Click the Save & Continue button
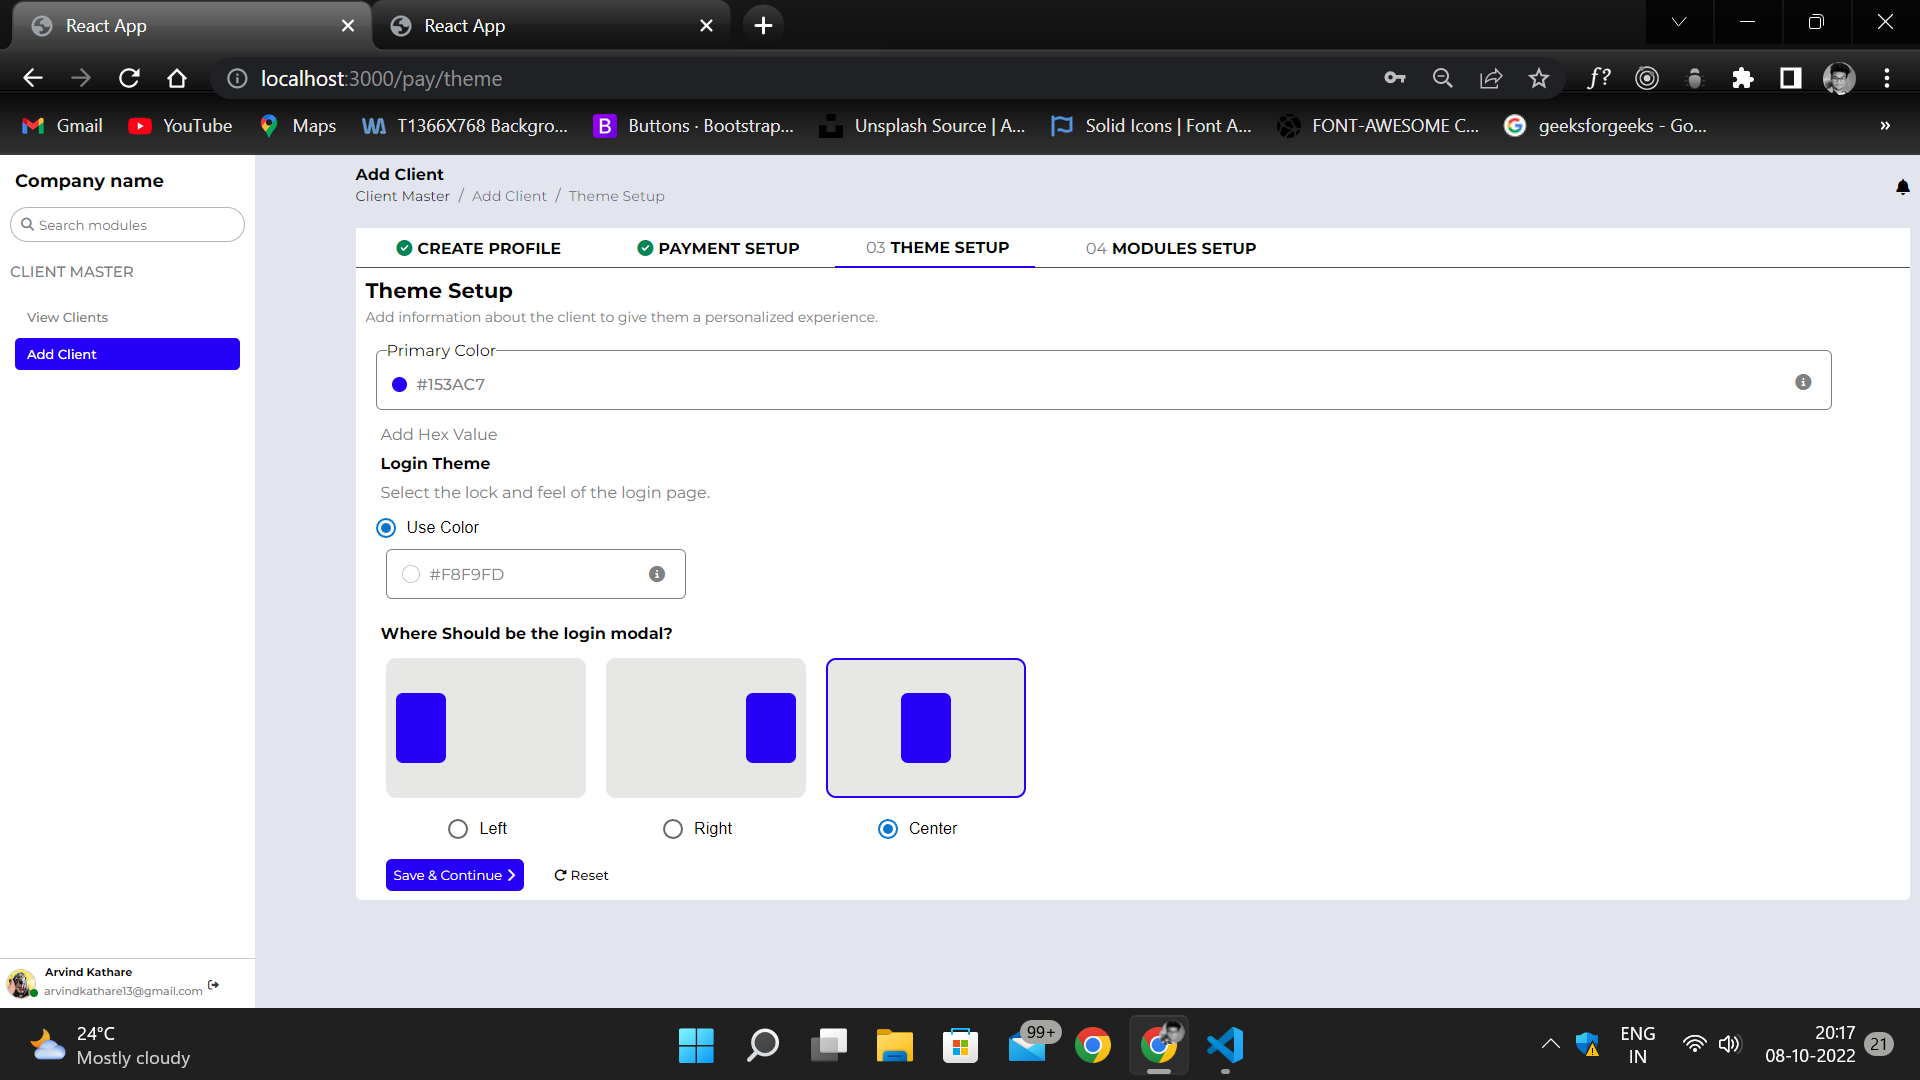This screenshot has height=1080, width=1920. point(454,875)
